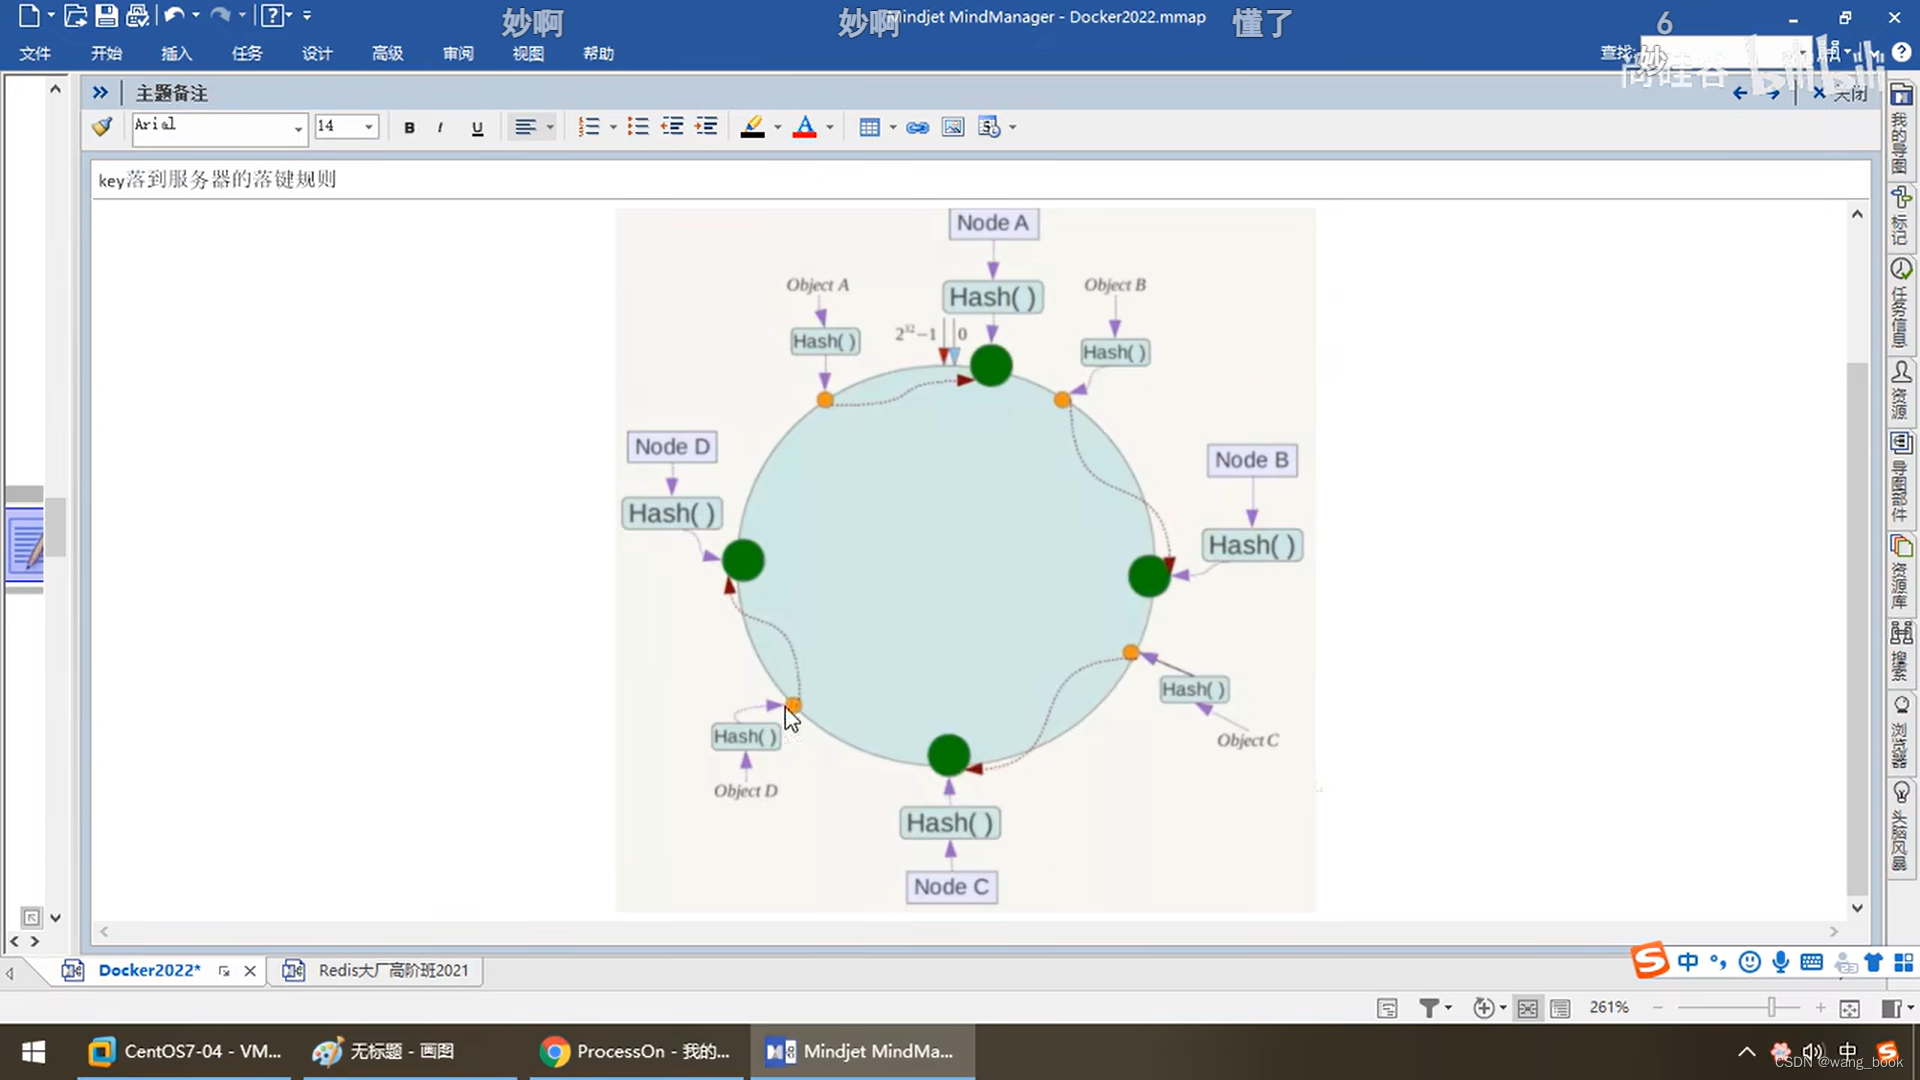Click the filter funnel icon in status bar

1430,1008
